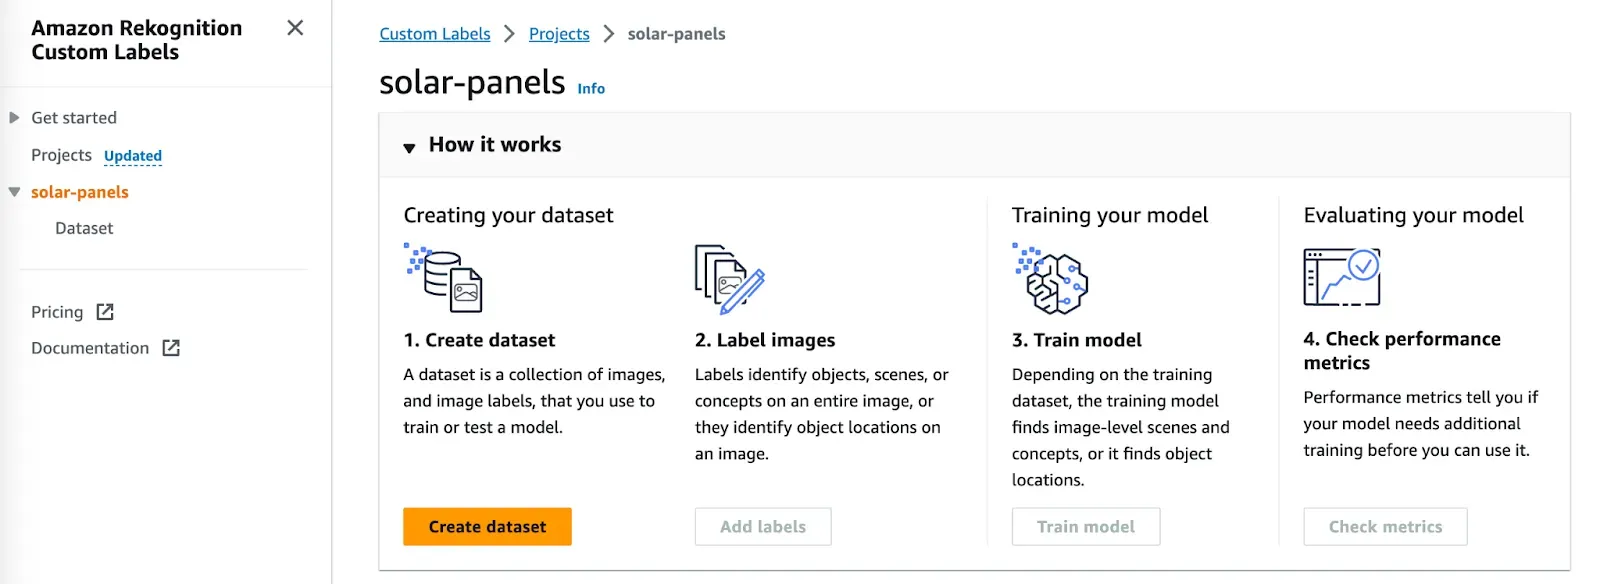The width and height of the screenshot is (1600, 584).
Task: Collapse the How it works panel
Action: [409, 147]
